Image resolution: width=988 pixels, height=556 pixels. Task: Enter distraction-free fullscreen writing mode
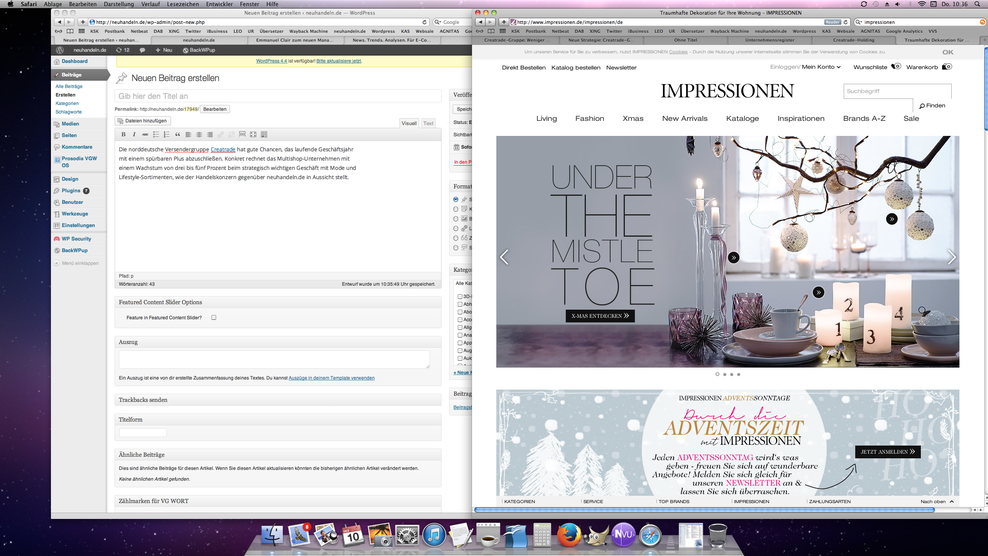[x=253, y=134]
